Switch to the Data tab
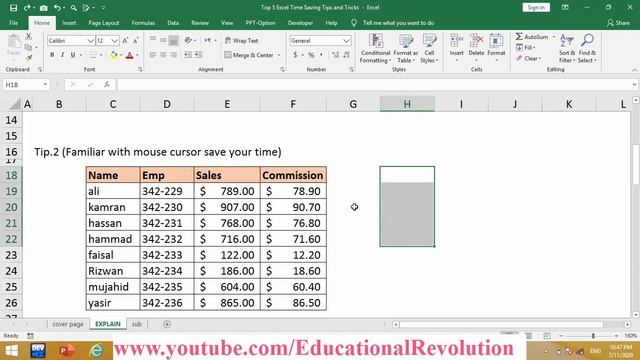Viewport: 640px width, 360px height. [173, 23]
